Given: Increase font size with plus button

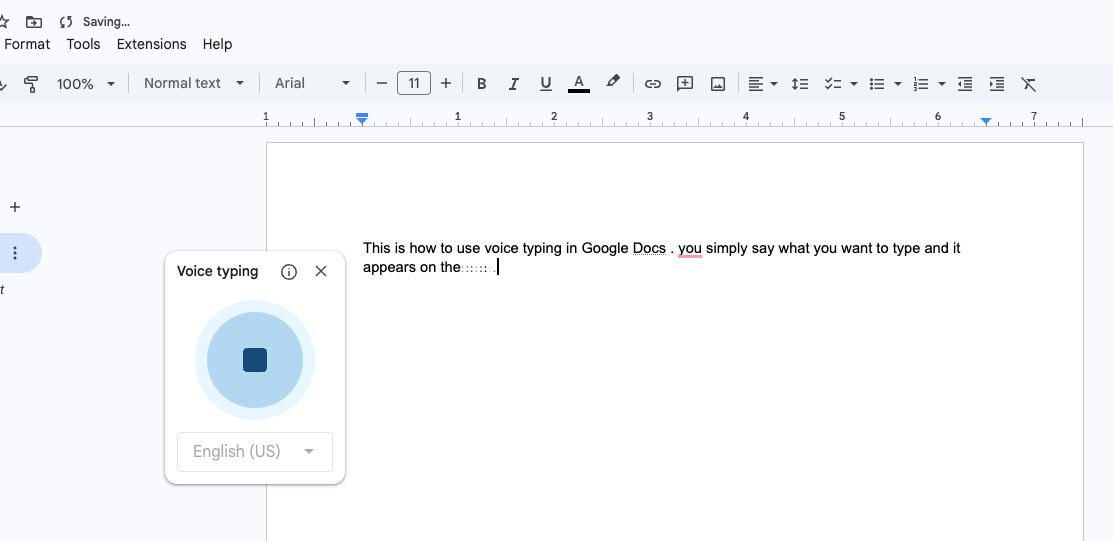Looking at the screenshot, I should click(446, 83).
